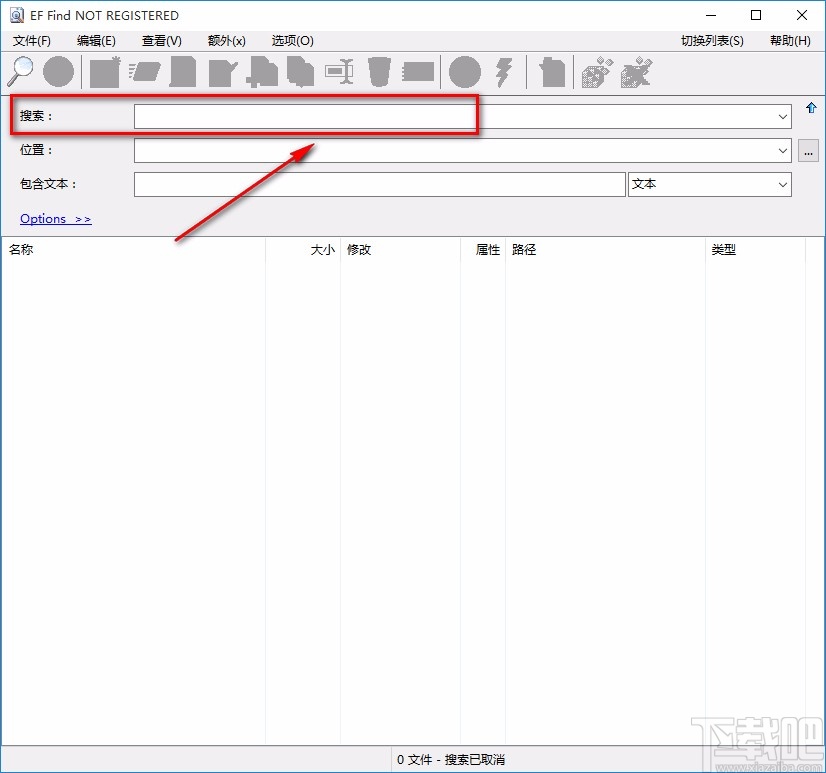
Task: Click the new document icon with sparkle
Action: tap(104, 72)
